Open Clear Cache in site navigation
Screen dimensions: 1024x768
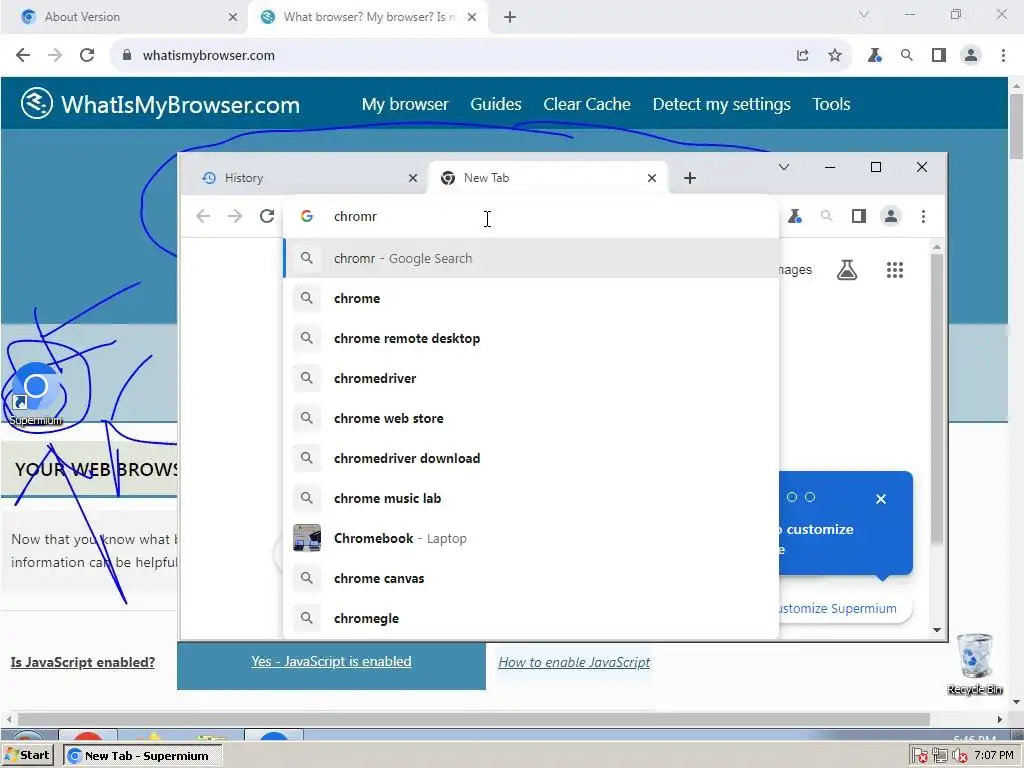[x=586, y=104]
